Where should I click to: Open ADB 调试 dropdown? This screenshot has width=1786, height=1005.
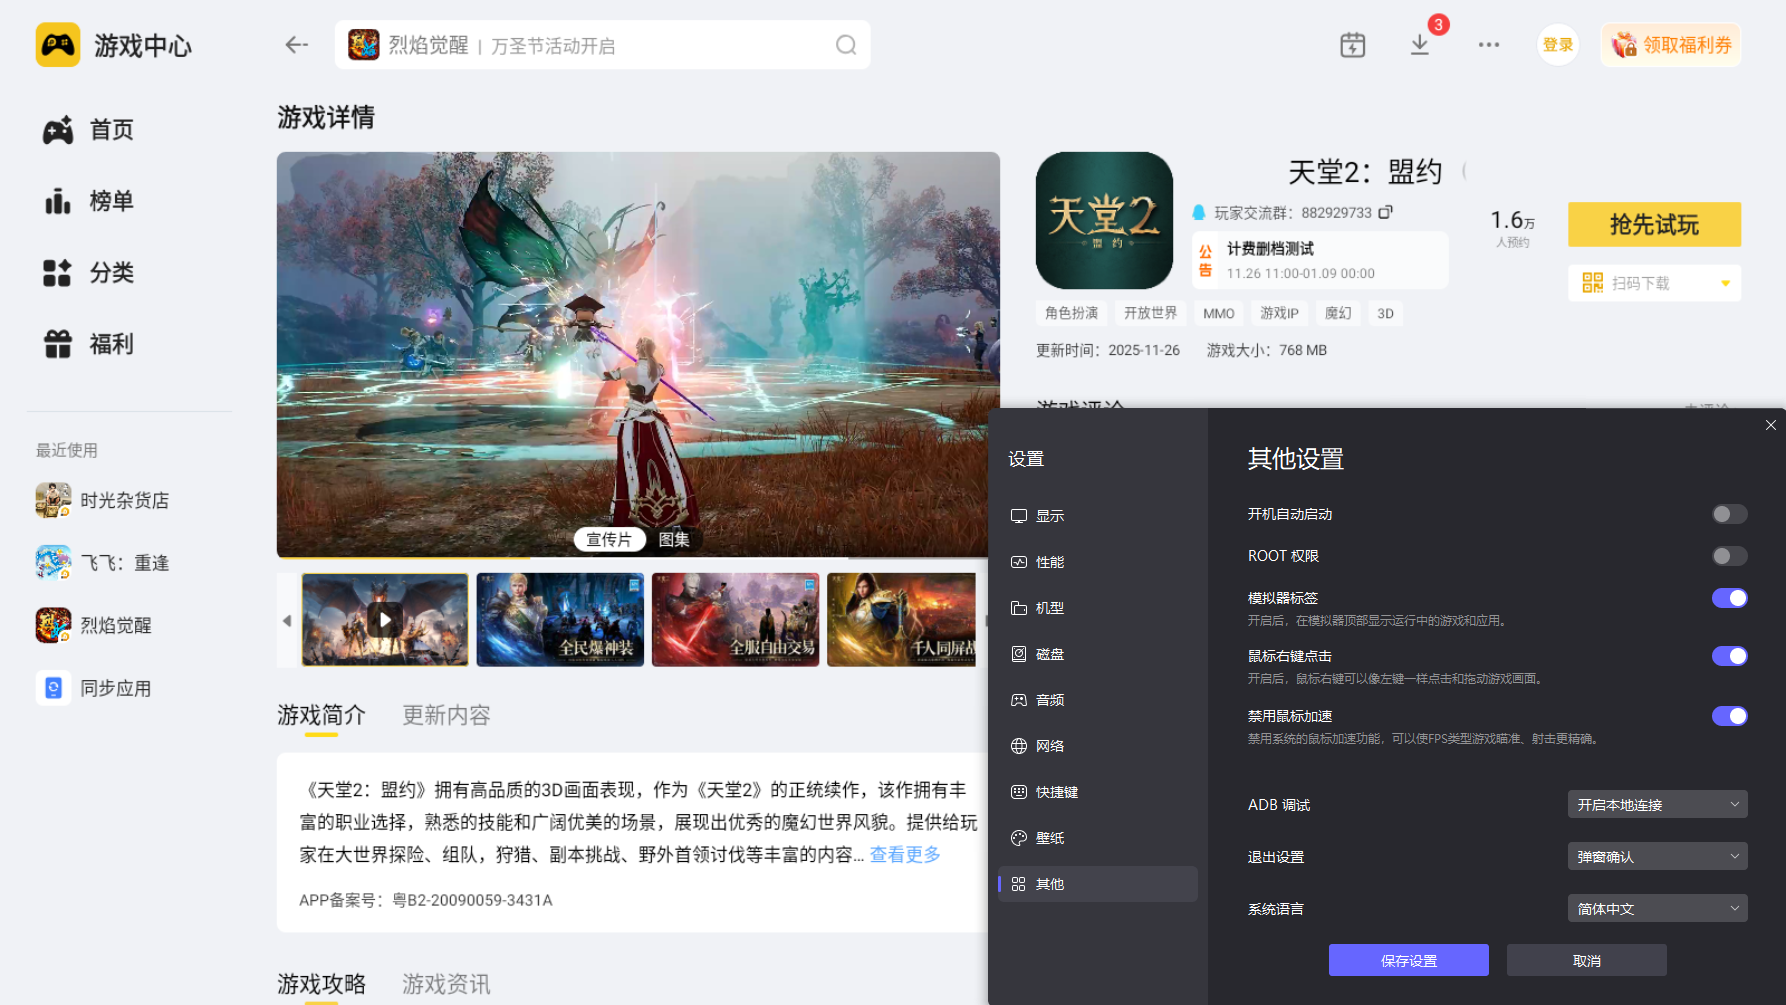(1657, 805)
